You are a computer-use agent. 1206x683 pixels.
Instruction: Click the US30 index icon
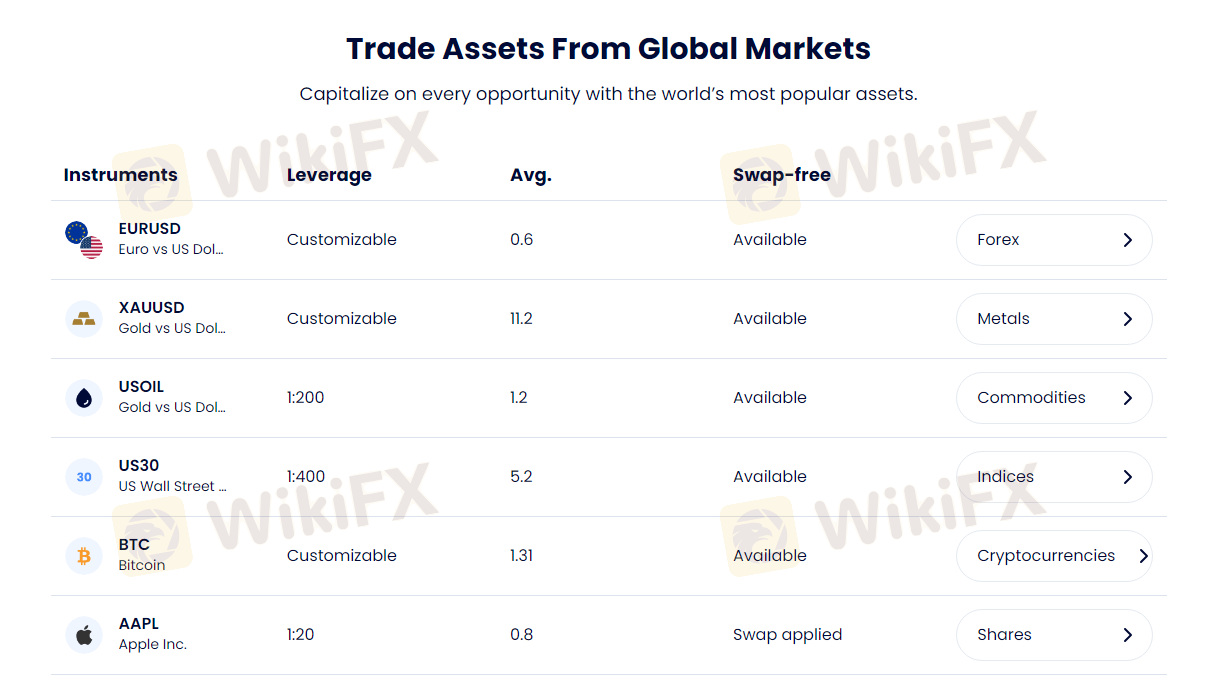(x=84, y=477)
